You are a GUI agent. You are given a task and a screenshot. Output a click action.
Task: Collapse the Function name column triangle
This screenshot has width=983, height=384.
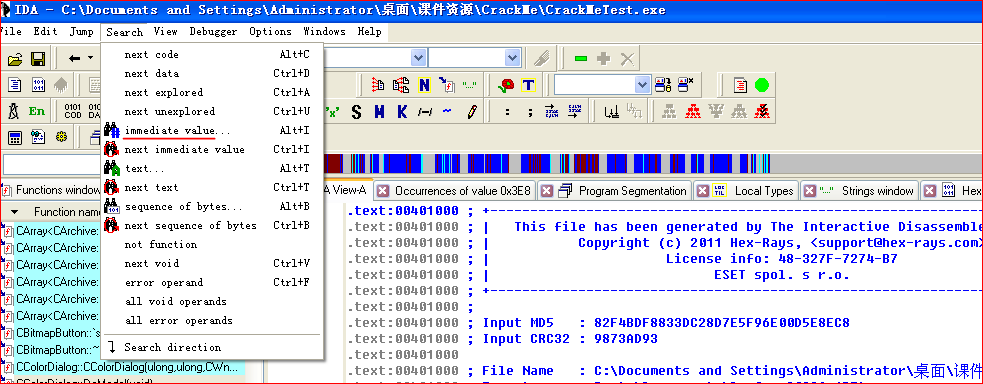[x=14, y=212]
